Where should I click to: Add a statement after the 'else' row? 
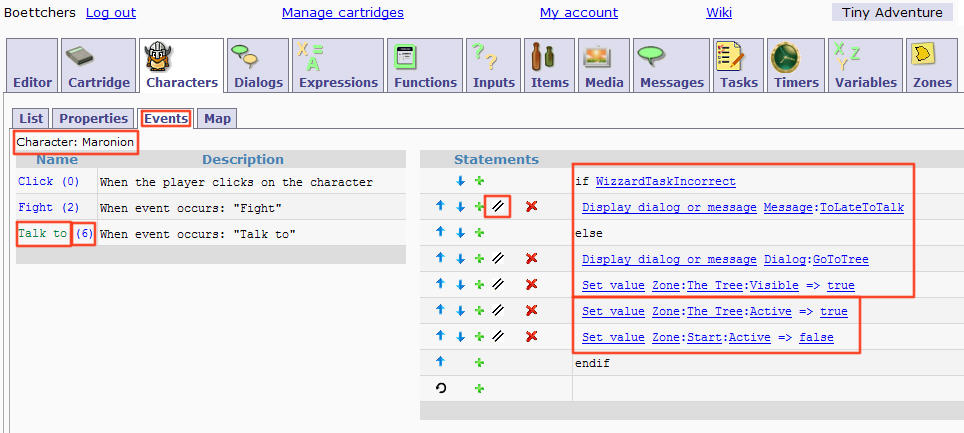479,233
